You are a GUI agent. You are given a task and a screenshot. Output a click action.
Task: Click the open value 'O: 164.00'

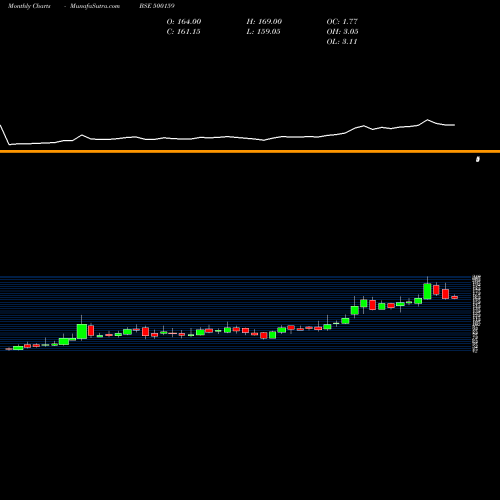tap(184, 22)
